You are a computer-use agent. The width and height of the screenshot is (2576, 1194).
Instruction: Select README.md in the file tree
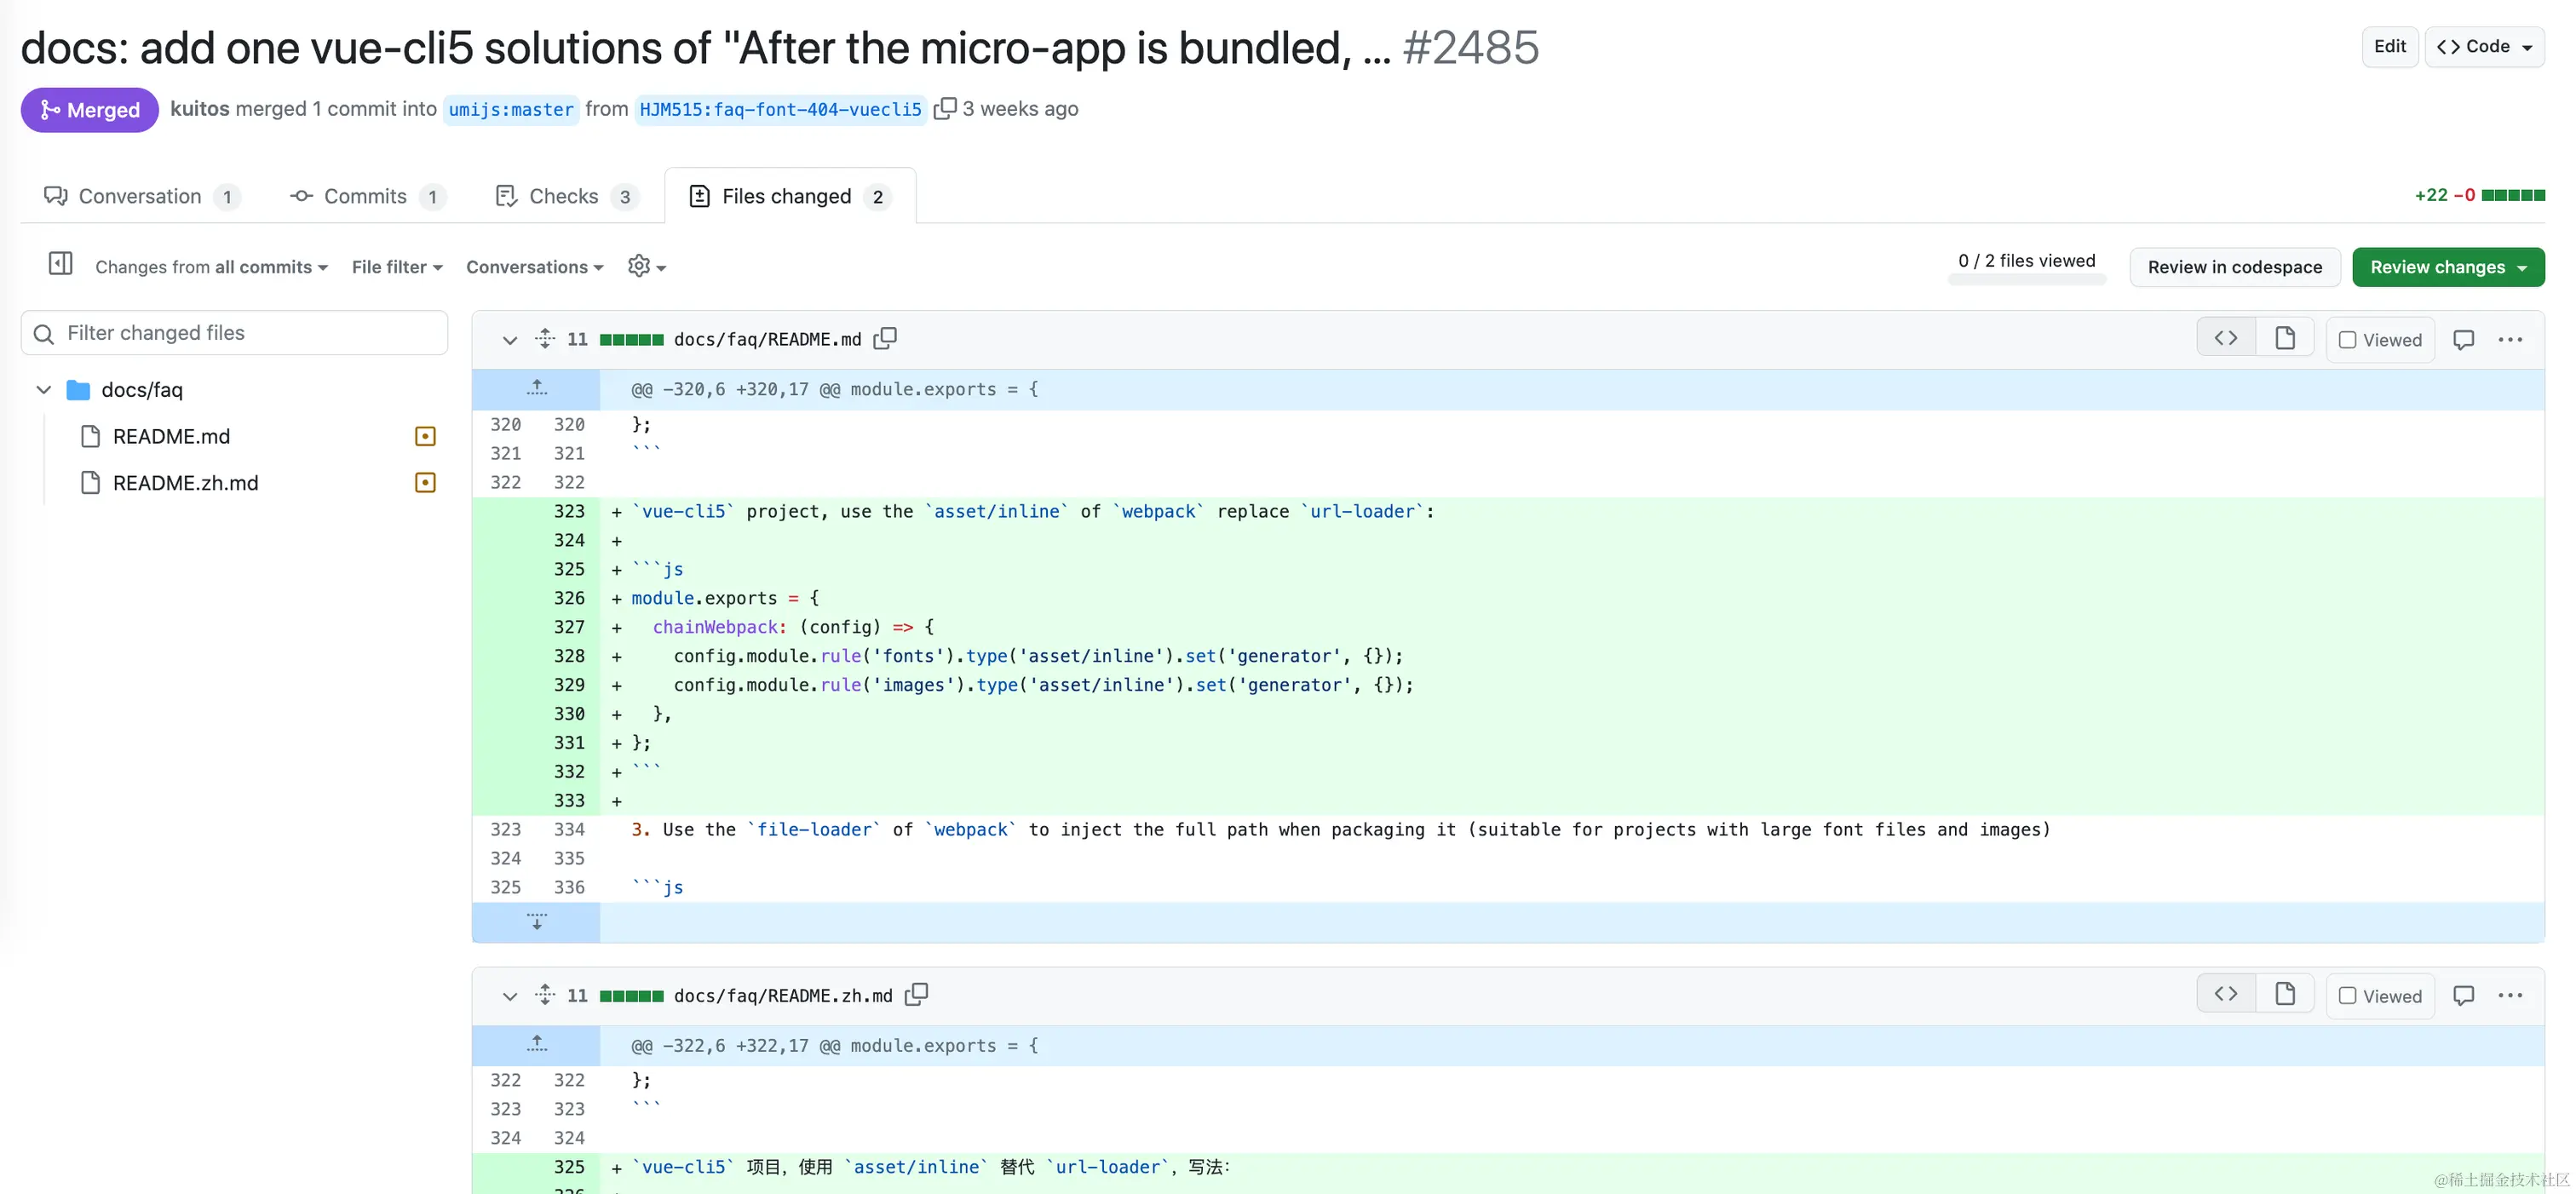pos(171,436)
